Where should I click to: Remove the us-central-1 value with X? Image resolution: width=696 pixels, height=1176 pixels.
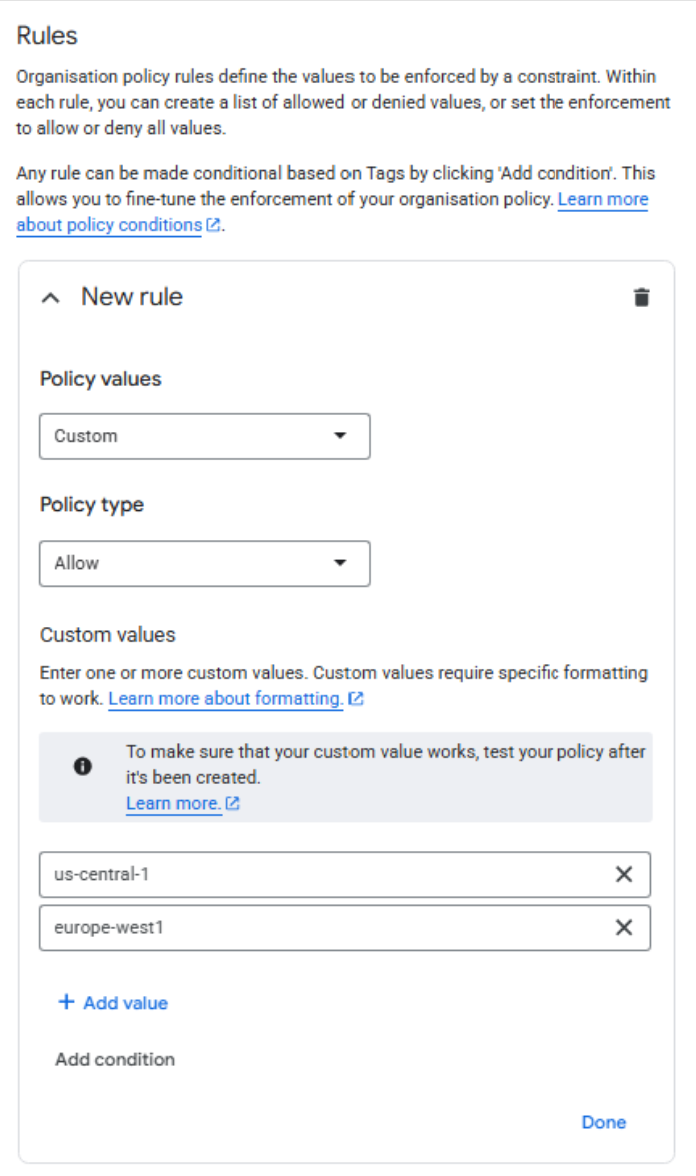(x=624, y=874)
